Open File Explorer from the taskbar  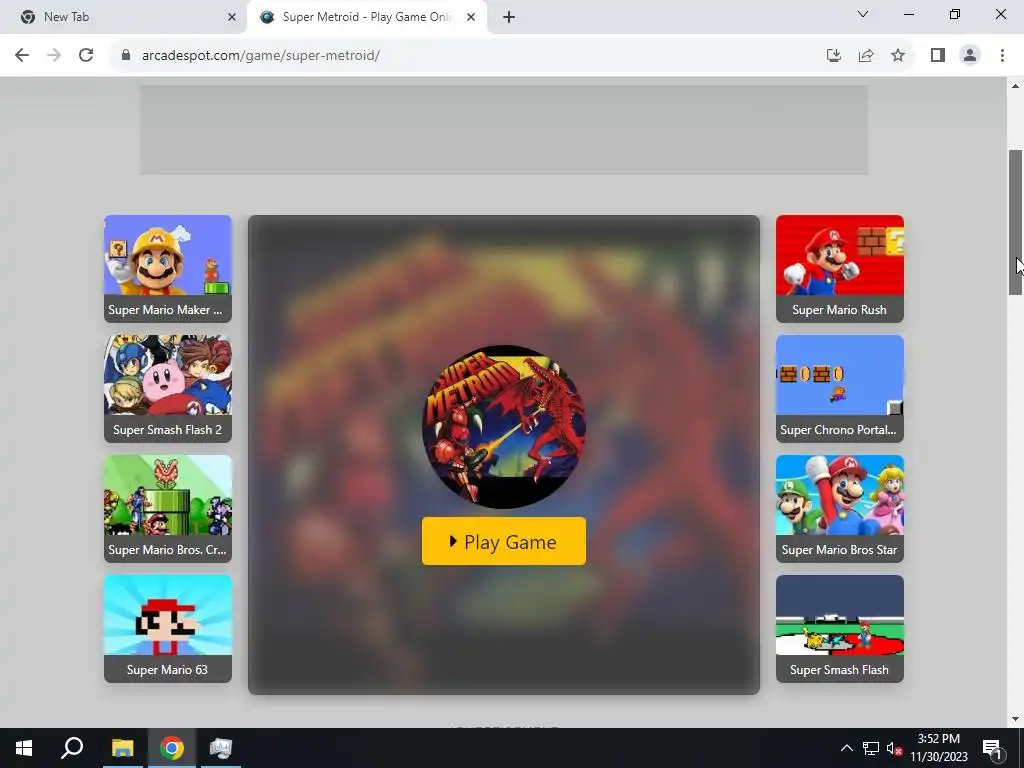pos(122,748)
